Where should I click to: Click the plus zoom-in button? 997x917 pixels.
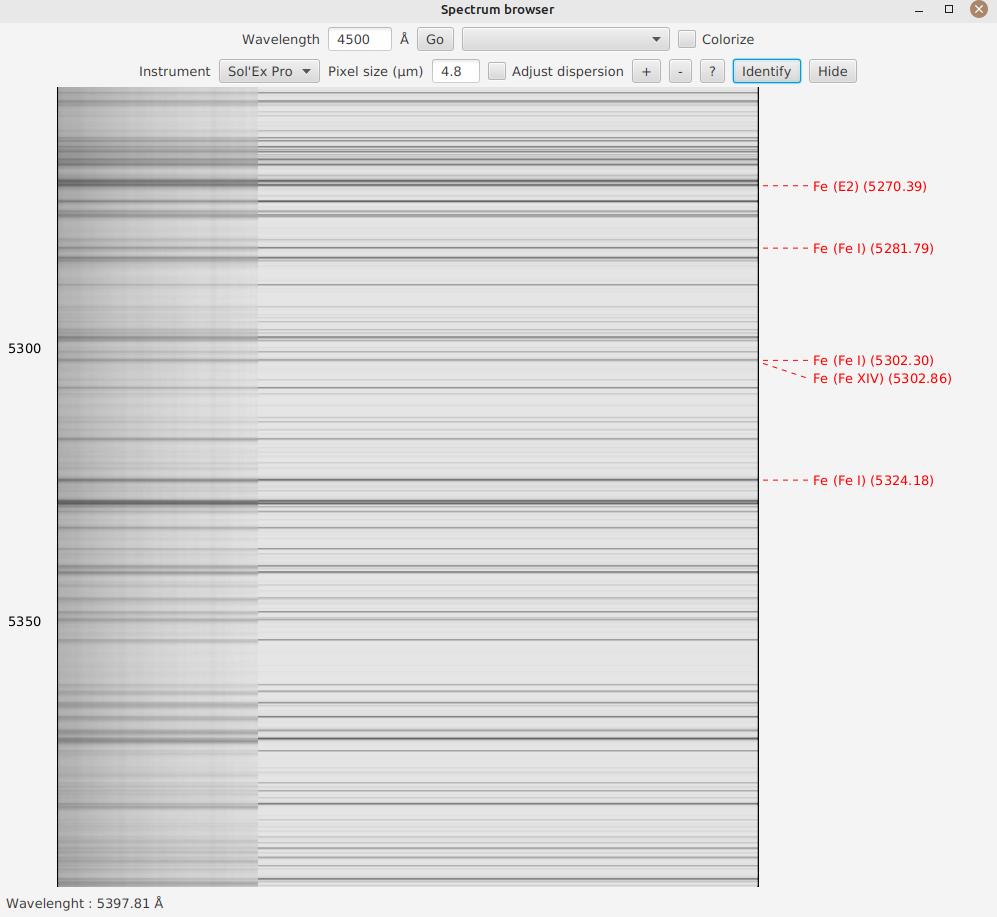(x=646, y=71)
